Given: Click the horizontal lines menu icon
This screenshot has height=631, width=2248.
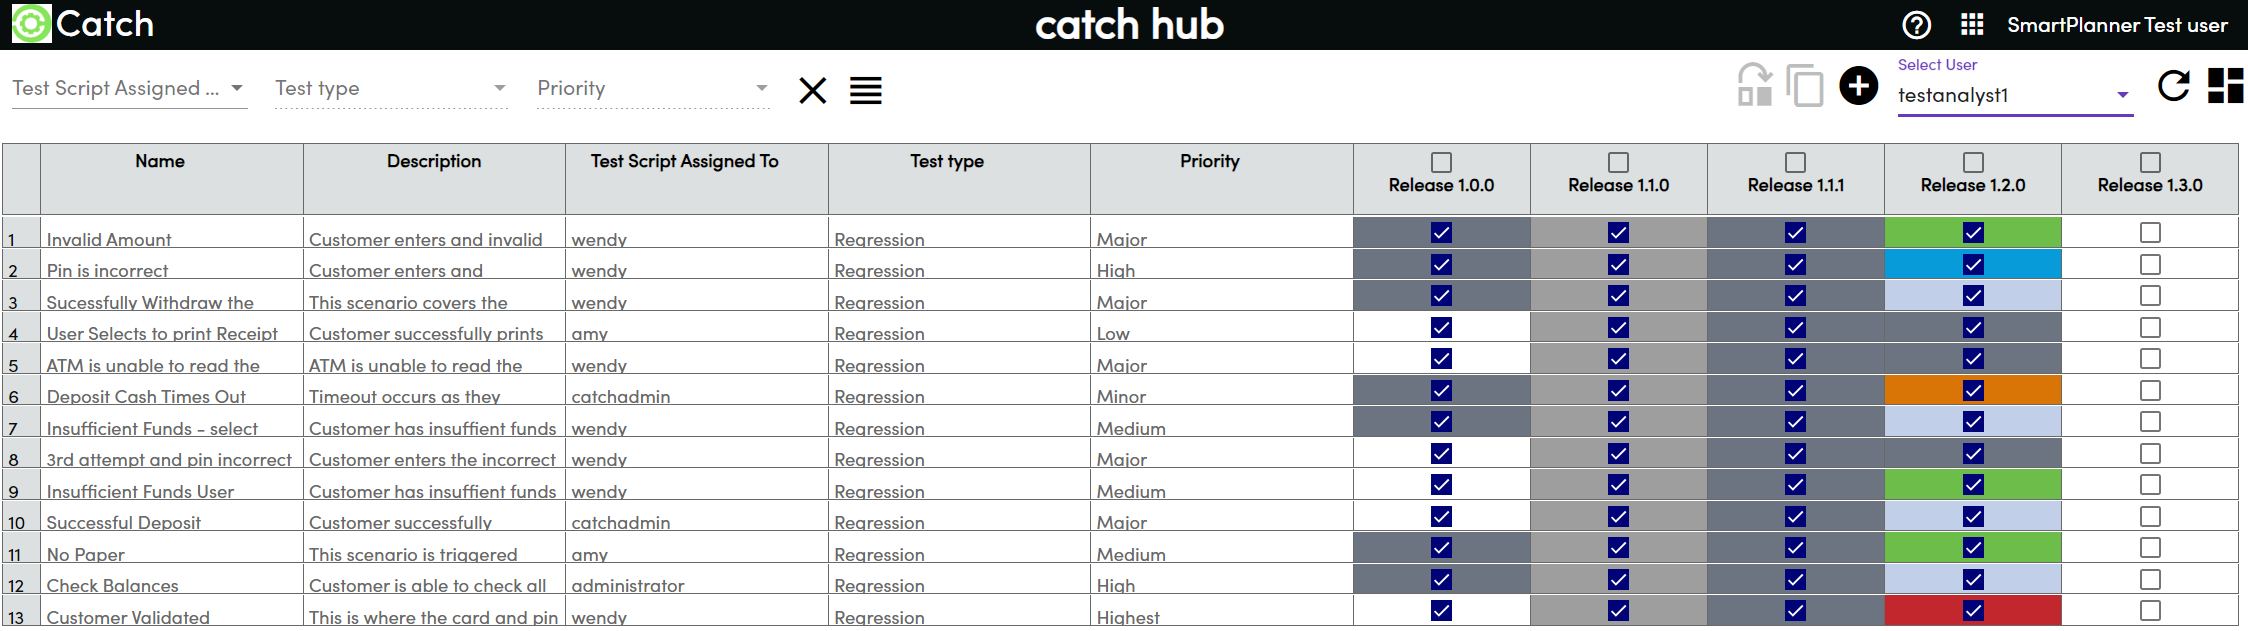Looking at the screenshot, I should coord(866,91).
